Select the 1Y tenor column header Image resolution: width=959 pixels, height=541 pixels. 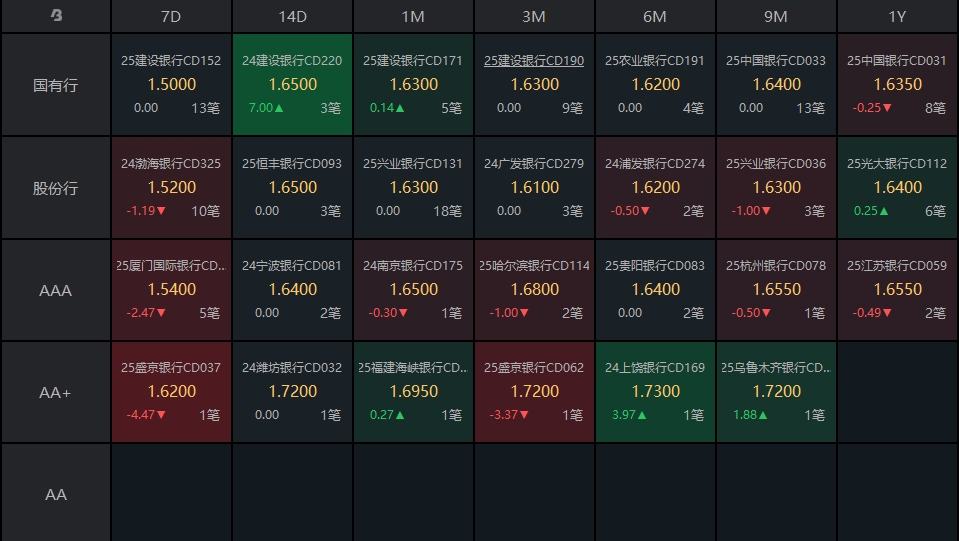tap(897, 17)
